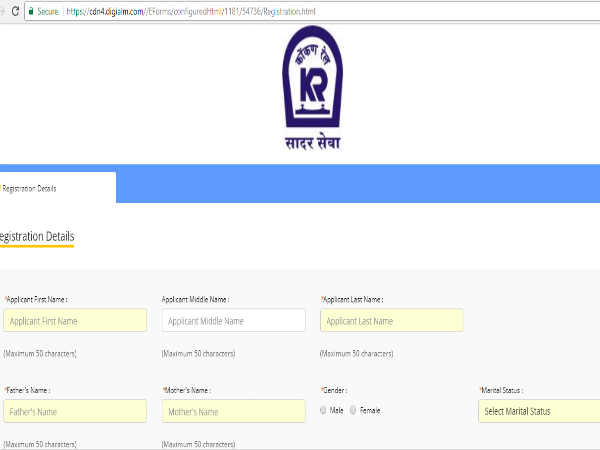Click the Hindi slogan text below the logo
The height and width of the screenshot is (450, 600).
313,143
